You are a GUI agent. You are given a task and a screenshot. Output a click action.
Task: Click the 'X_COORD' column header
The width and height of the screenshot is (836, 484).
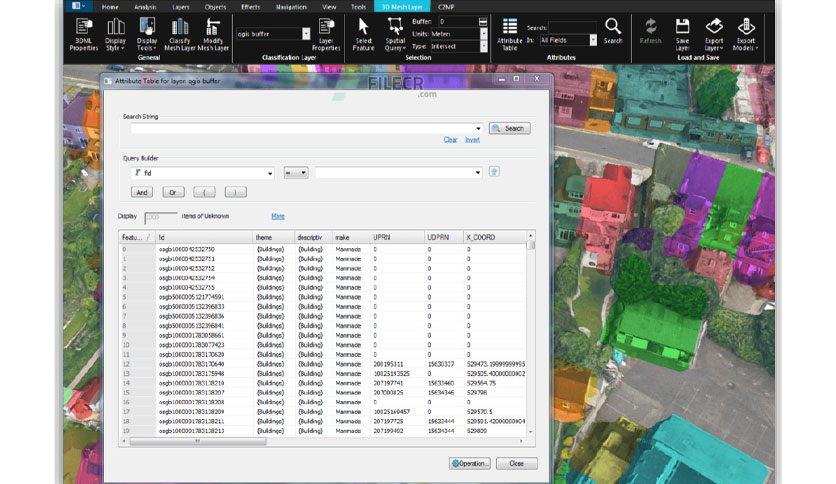[495, 237]
